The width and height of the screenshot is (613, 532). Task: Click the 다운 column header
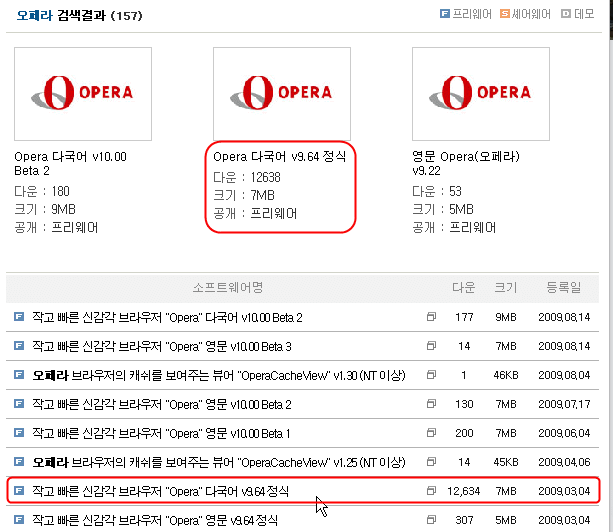(464, 288)
